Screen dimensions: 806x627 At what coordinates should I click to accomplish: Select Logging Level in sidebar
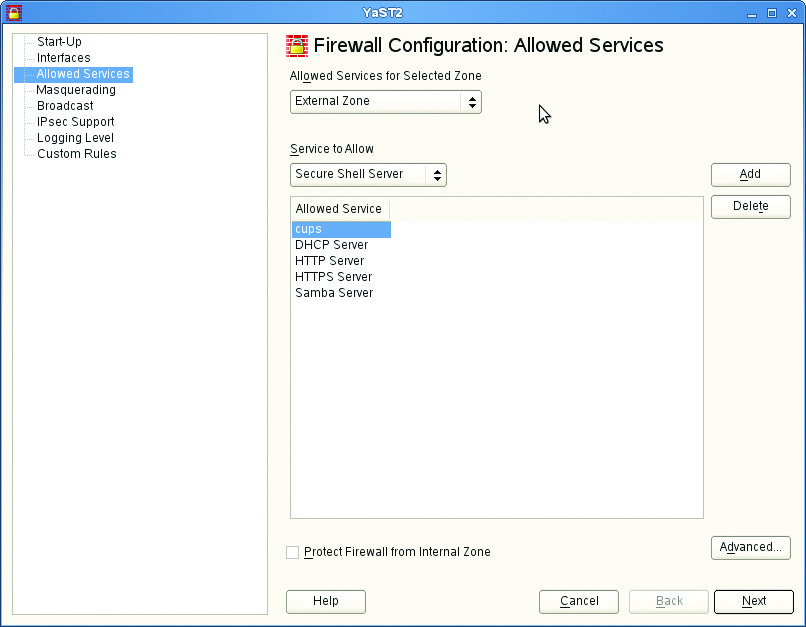(75, 138)
